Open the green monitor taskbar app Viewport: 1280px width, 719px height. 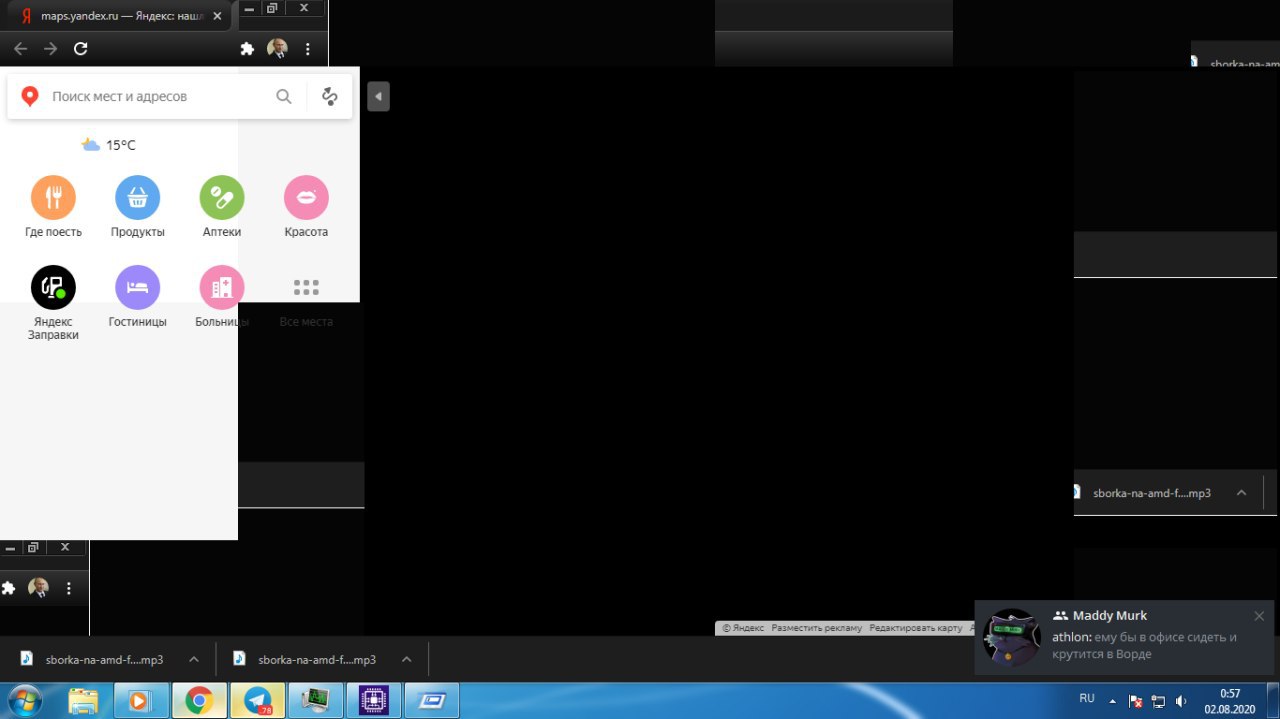(x=315, y=701)
